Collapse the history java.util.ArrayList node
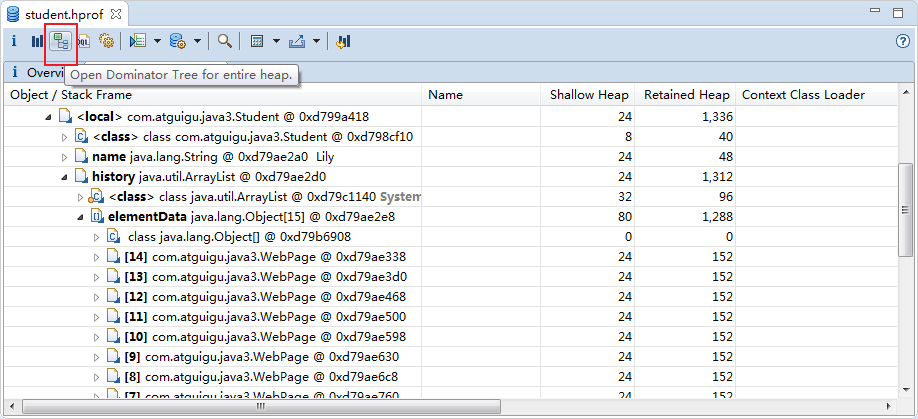 64,177
